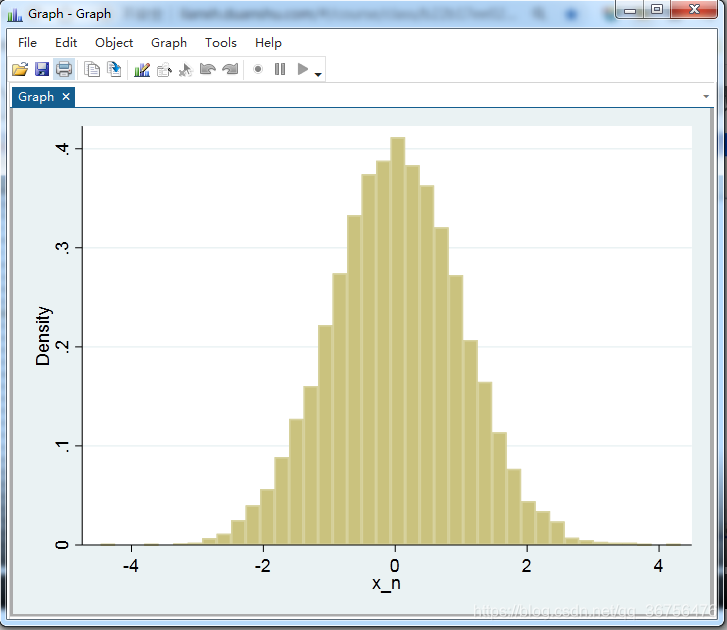Open the Help menu
Image resolution: width=727 pixels, height=630 pixels.
point(268,43)
